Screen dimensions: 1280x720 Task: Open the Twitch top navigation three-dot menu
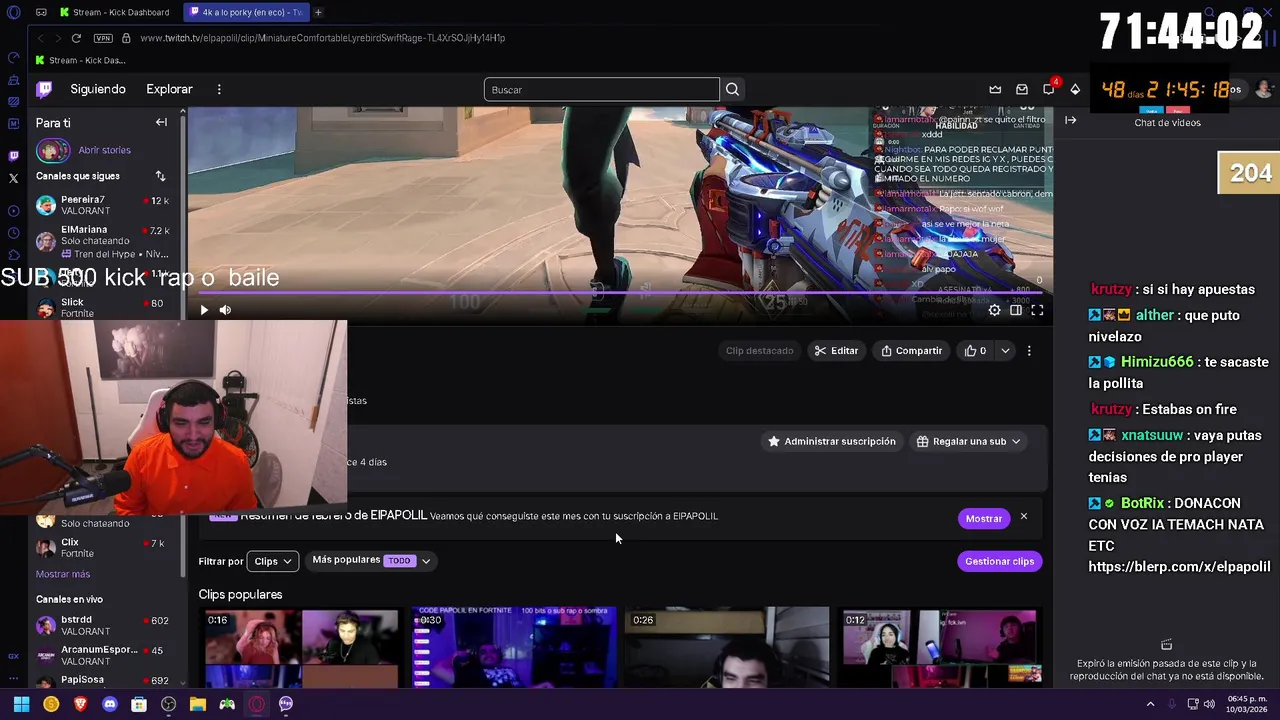(x=219, y=89)
